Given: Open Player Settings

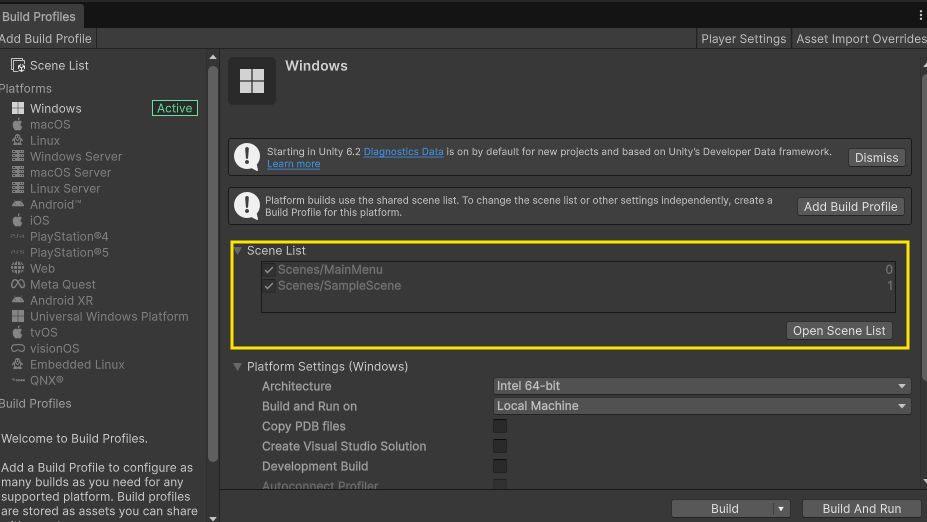Looking at the screenshot, I should pos(744,39).
